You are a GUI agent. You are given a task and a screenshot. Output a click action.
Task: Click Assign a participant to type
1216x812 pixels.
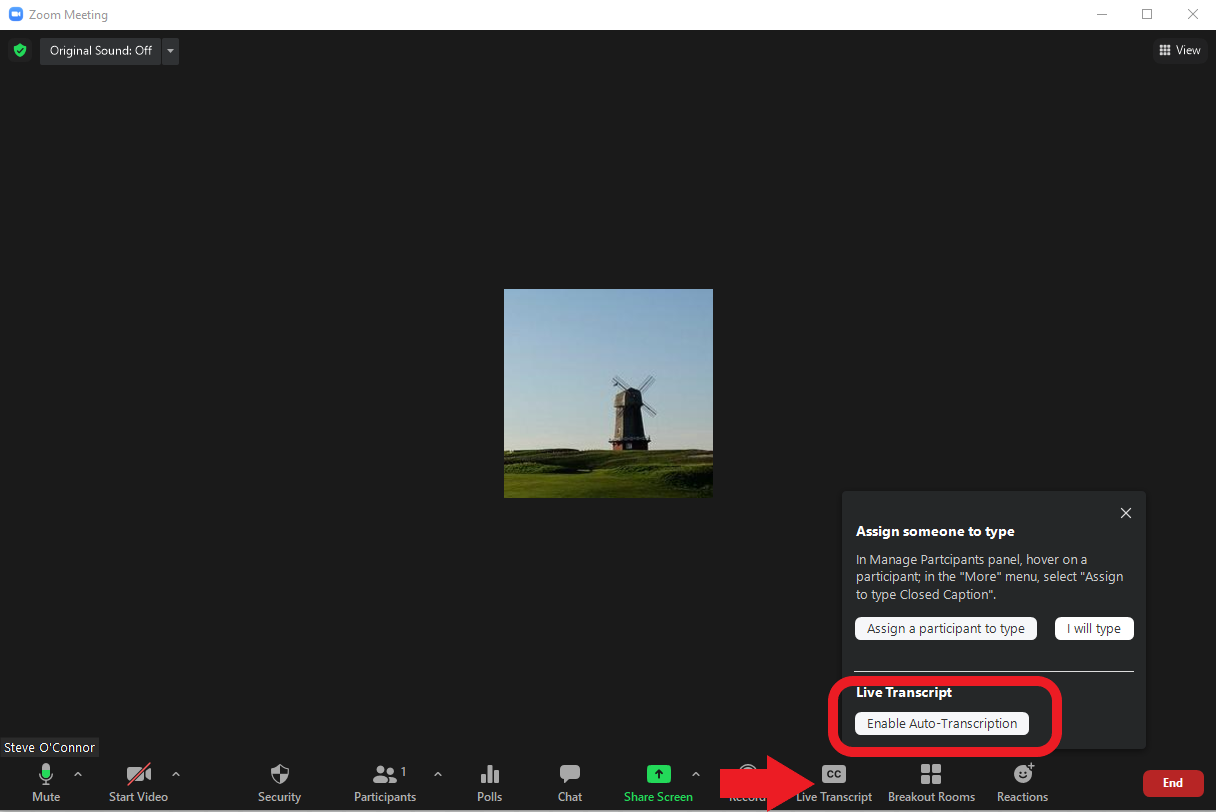pos(945,629)
